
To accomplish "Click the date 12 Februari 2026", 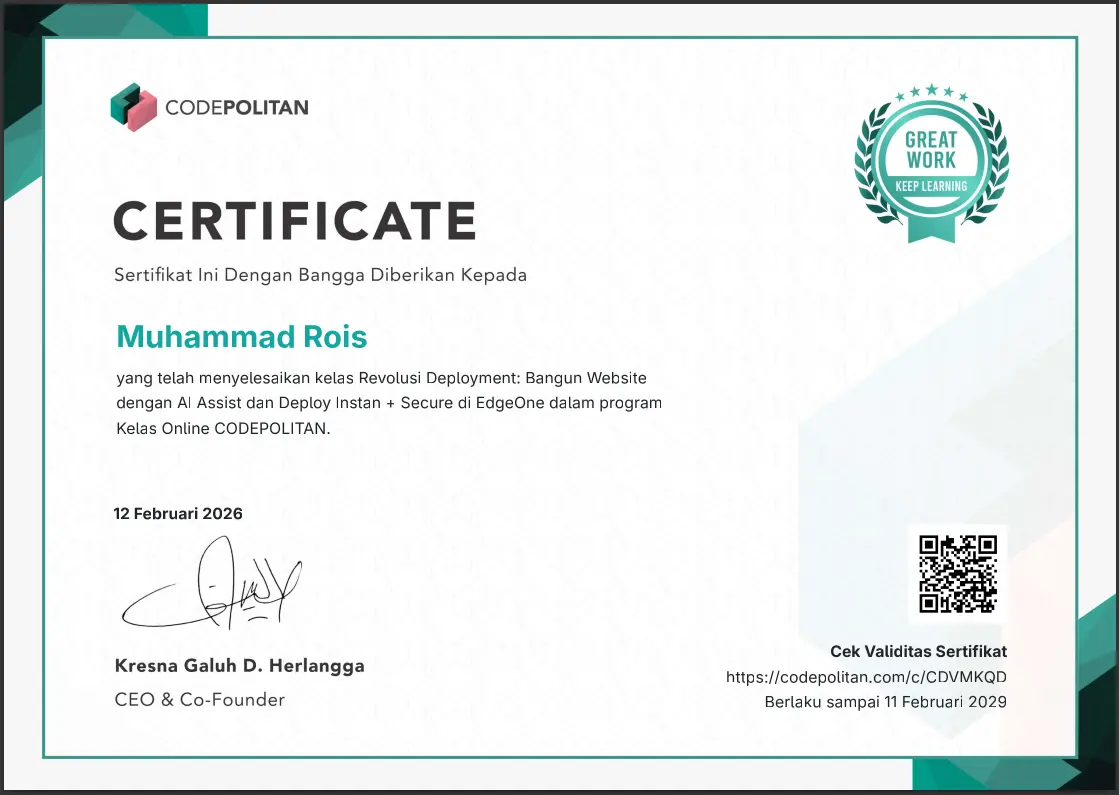I will coord(178,514).
